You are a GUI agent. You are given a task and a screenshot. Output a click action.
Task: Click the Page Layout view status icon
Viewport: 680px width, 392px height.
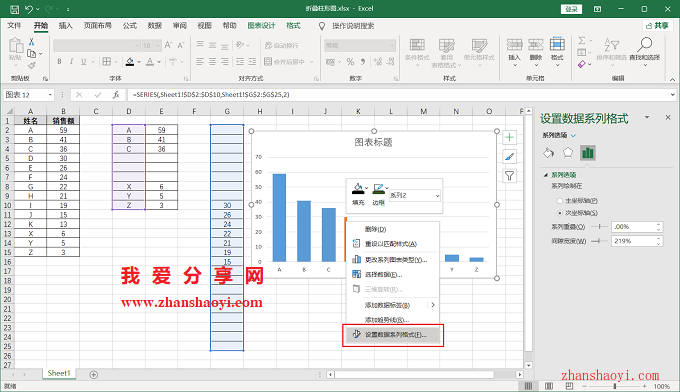point(549,386)
